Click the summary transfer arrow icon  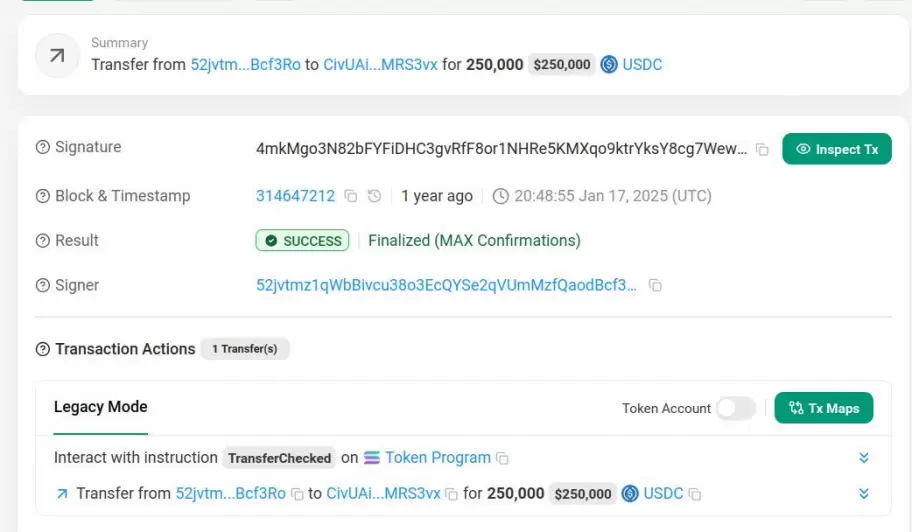(x=57, y=56)
